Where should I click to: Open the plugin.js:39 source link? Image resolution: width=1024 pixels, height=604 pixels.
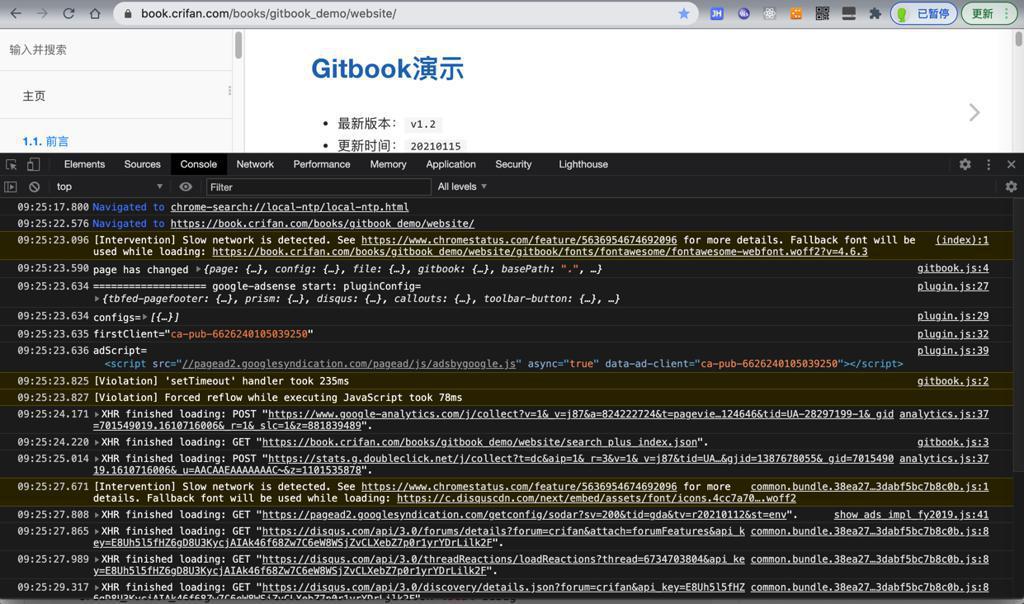[x=953, y=351]
